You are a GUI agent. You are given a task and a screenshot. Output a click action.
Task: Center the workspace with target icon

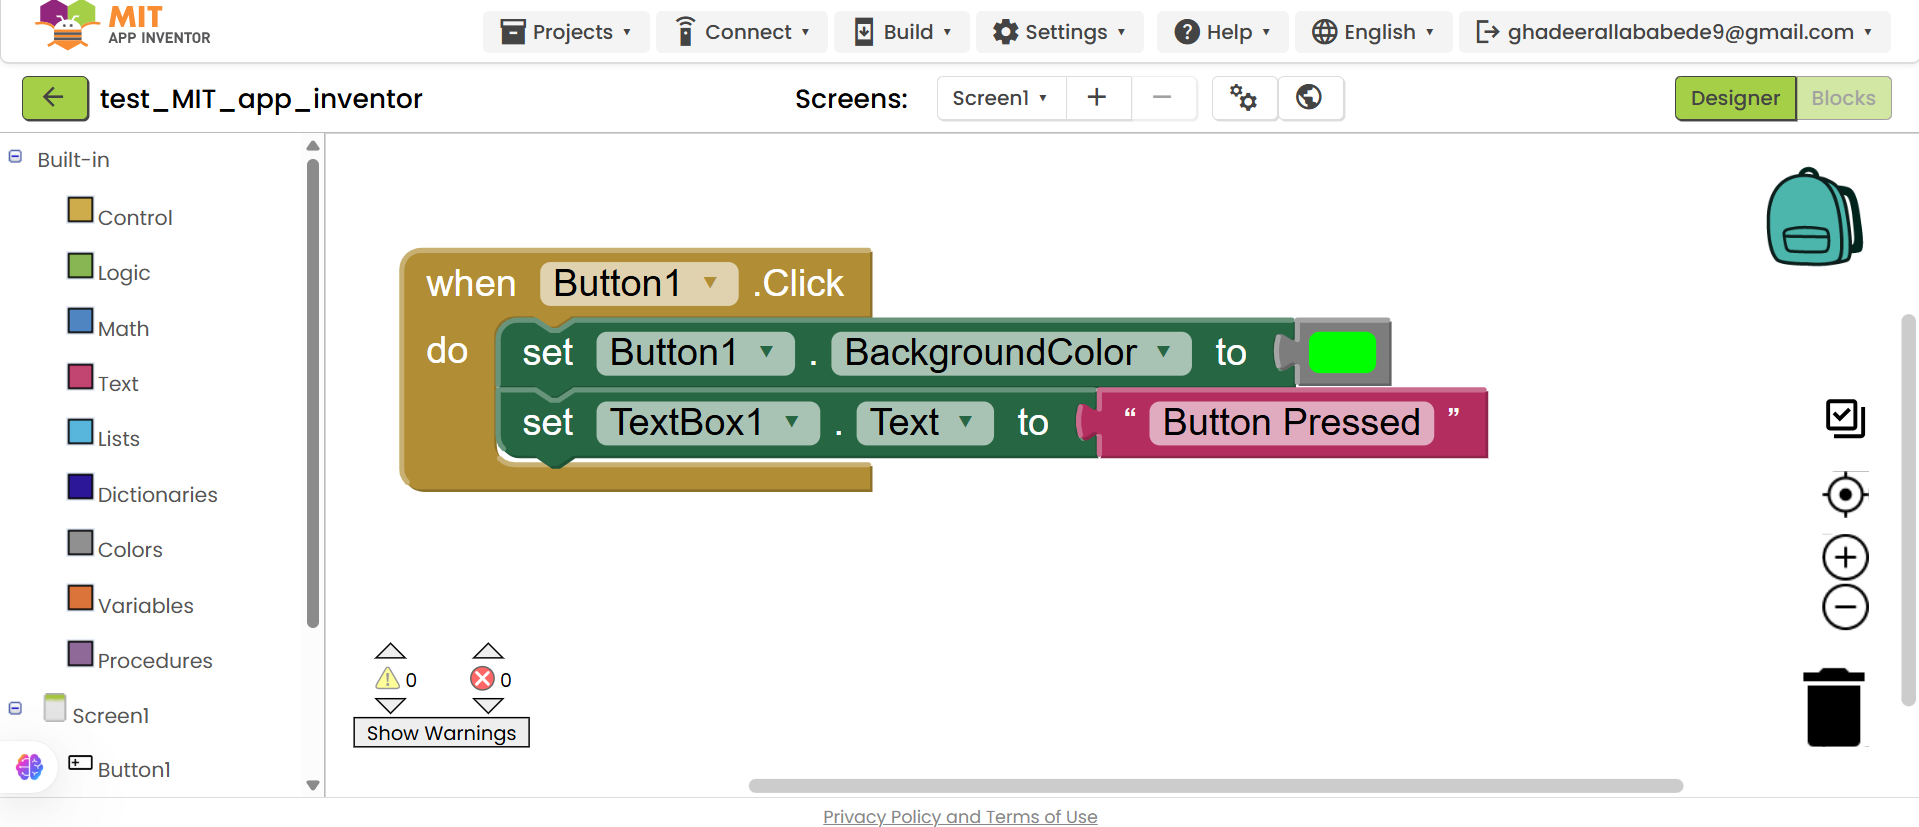point(1845,494)
